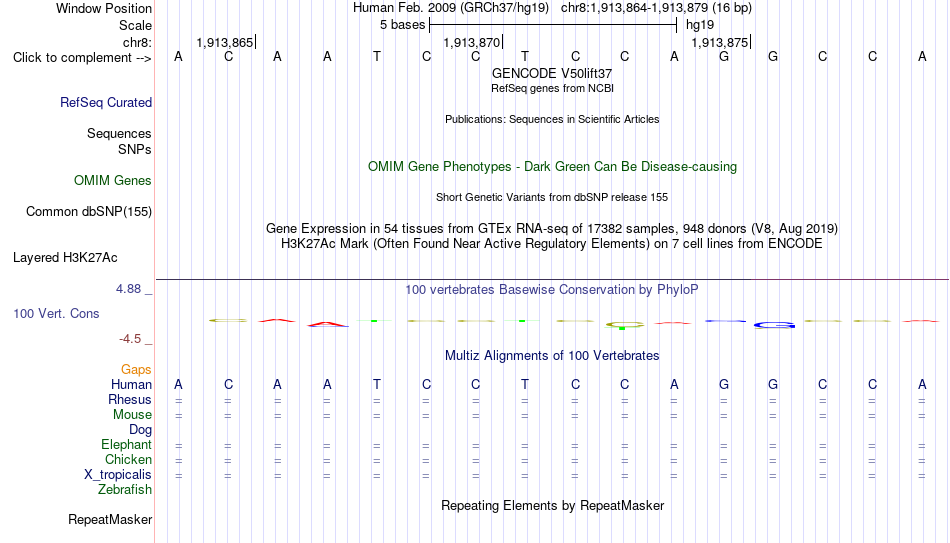Viewport: 950px width, 543px height.
Task: Click the Scale ruler label
Action: [135, 25]
